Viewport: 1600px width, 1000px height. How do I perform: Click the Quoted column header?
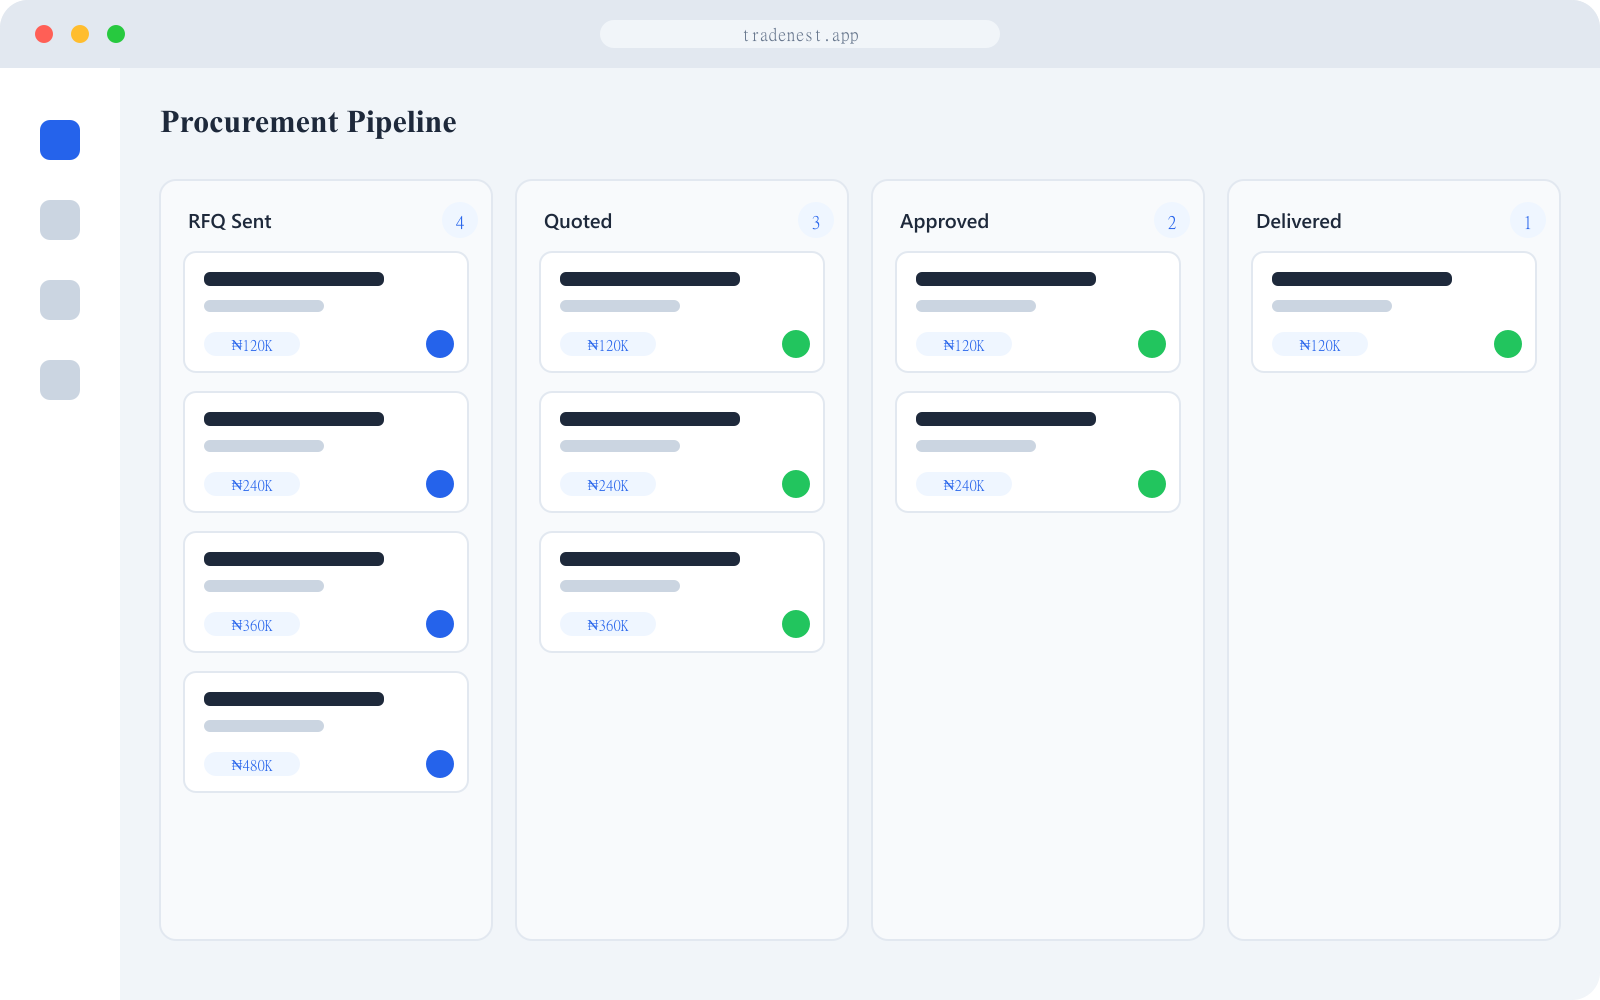click(578, 221)
